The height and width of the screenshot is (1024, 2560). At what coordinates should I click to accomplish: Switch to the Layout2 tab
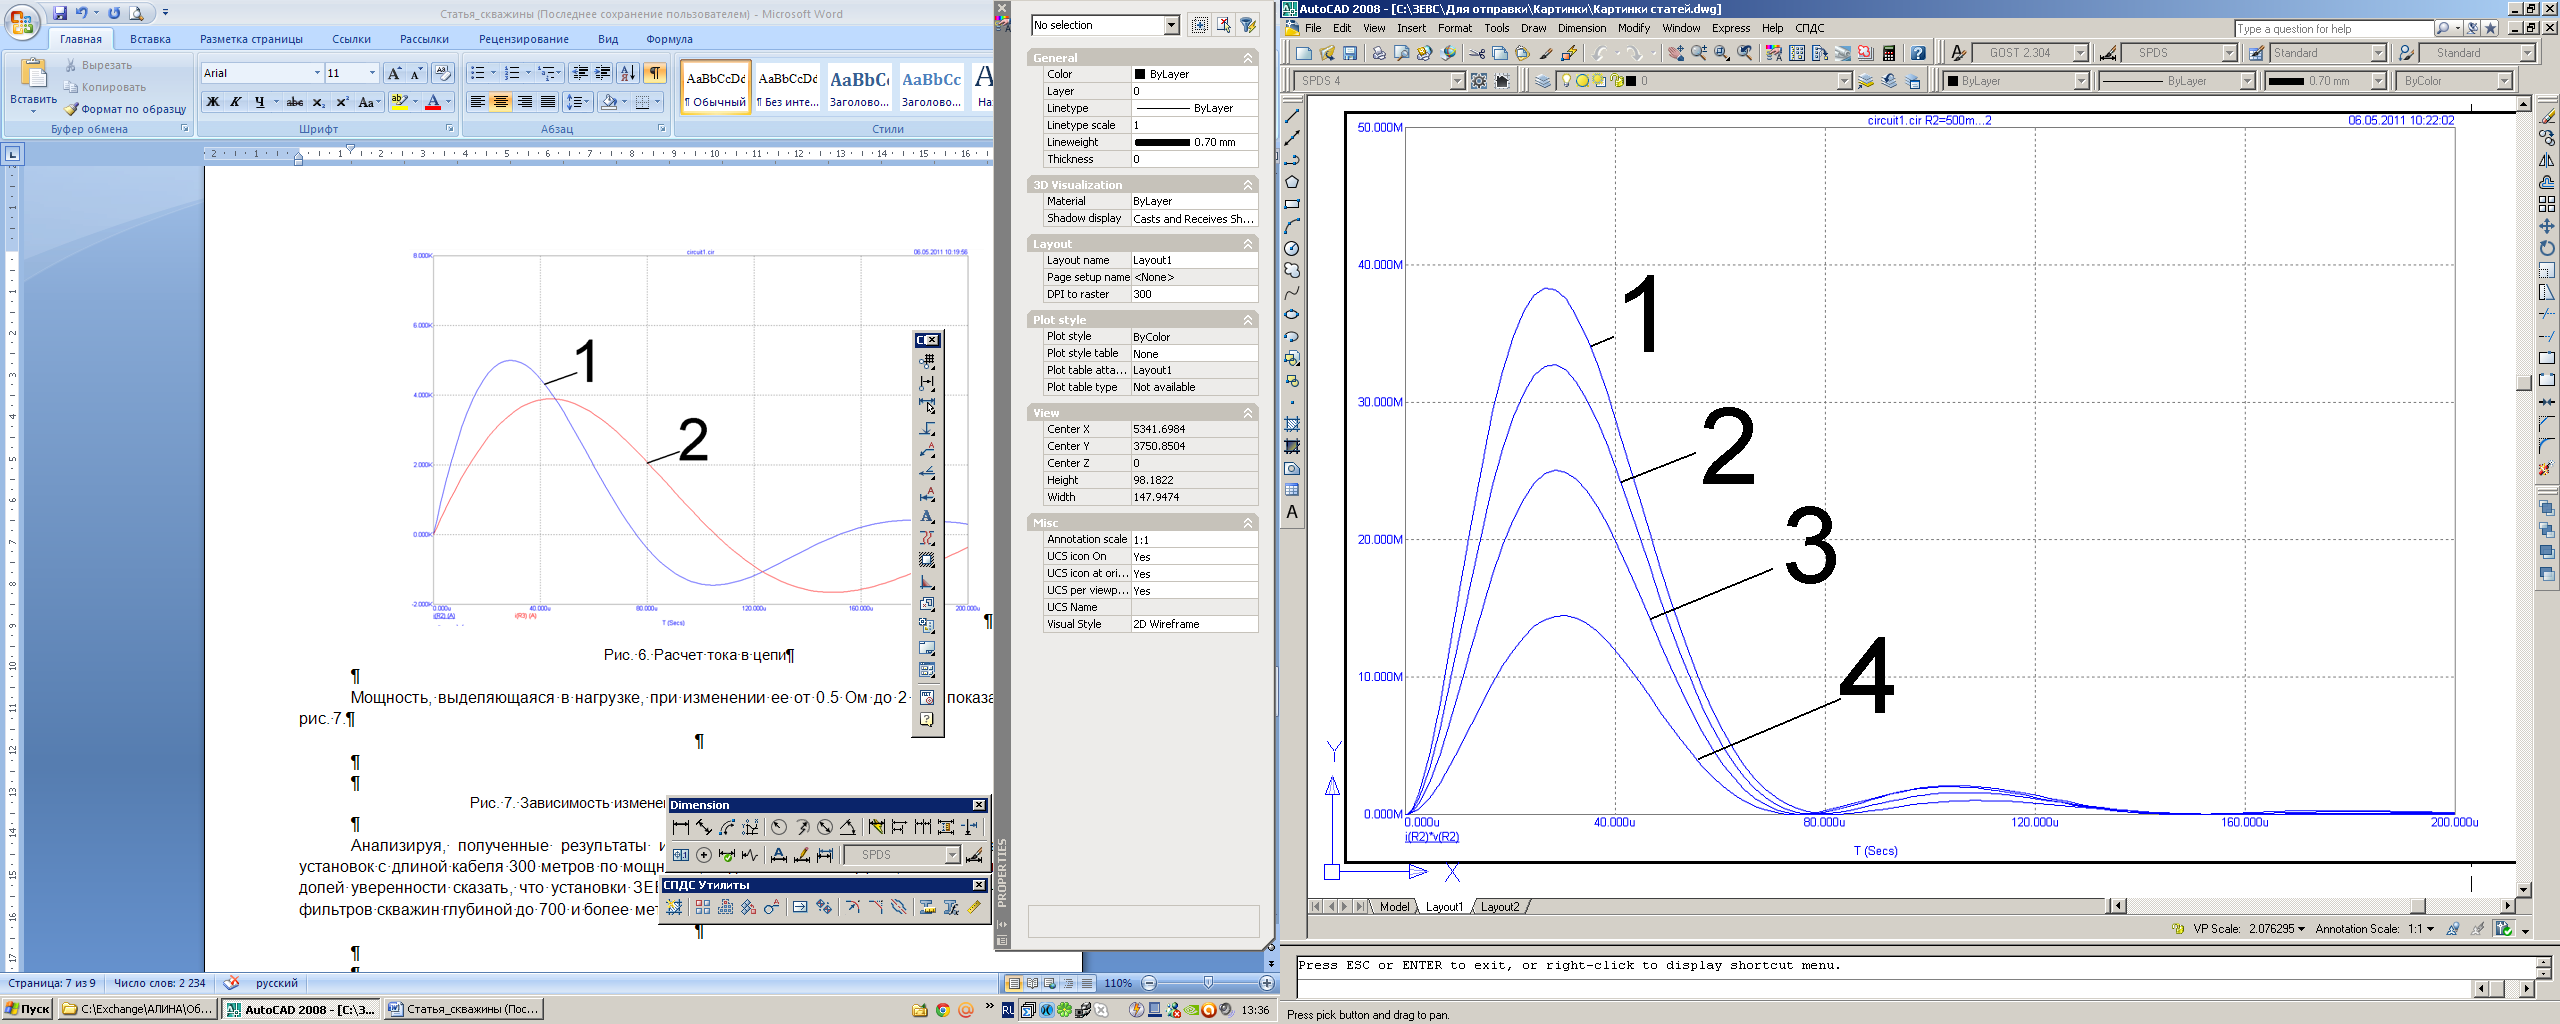tap(1499, 907)
